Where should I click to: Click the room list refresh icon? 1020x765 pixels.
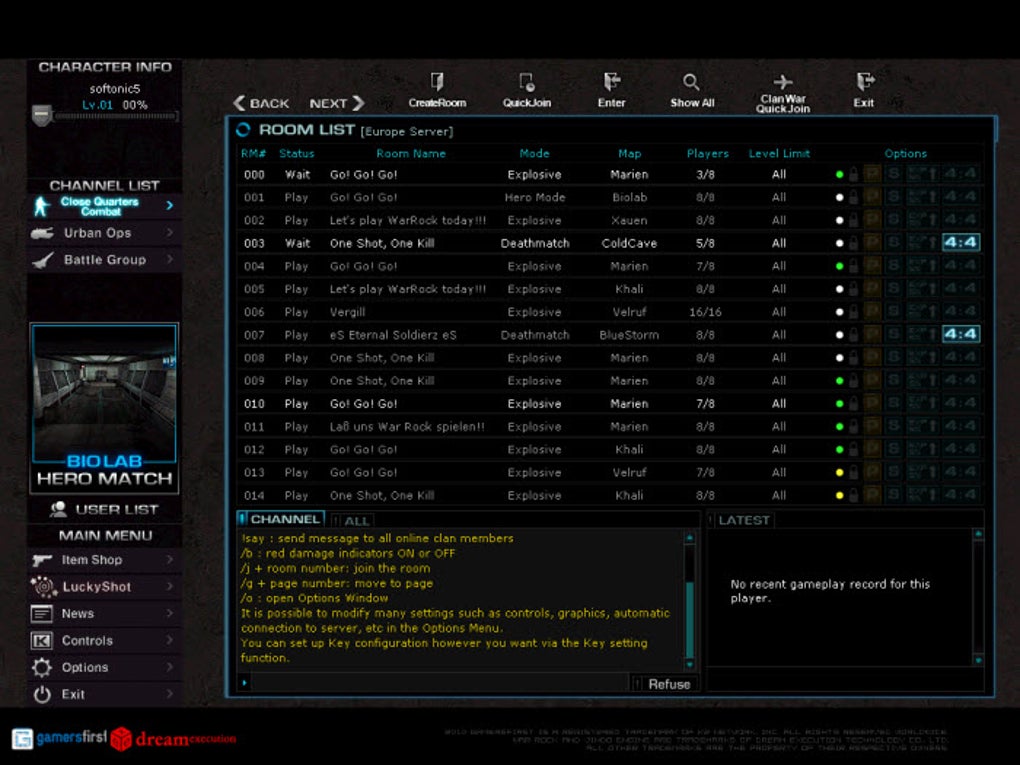pos(243,130)
